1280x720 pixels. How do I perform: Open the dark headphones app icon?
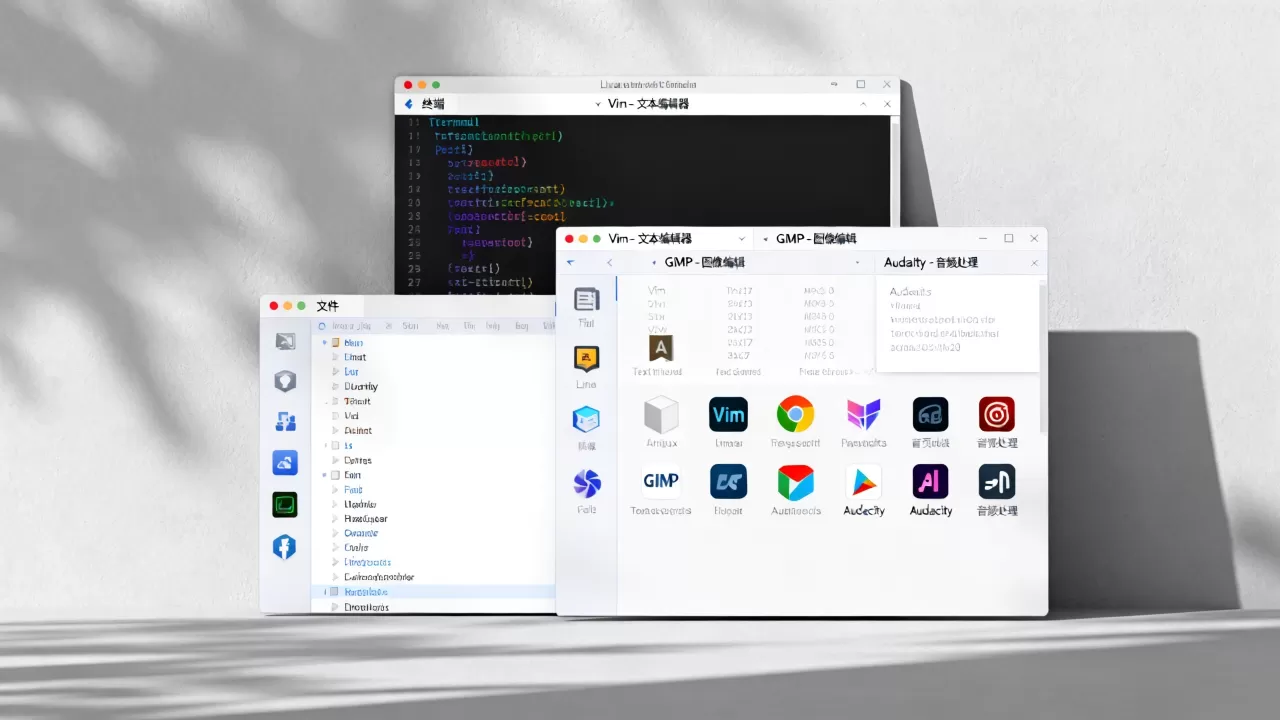click(930, 414)
